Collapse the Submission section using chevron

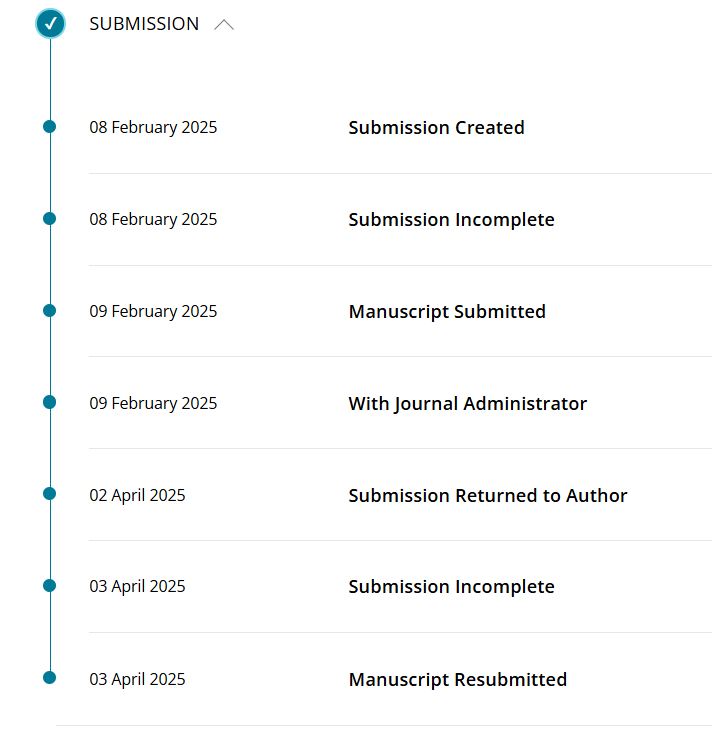click(x=224, y=24)
